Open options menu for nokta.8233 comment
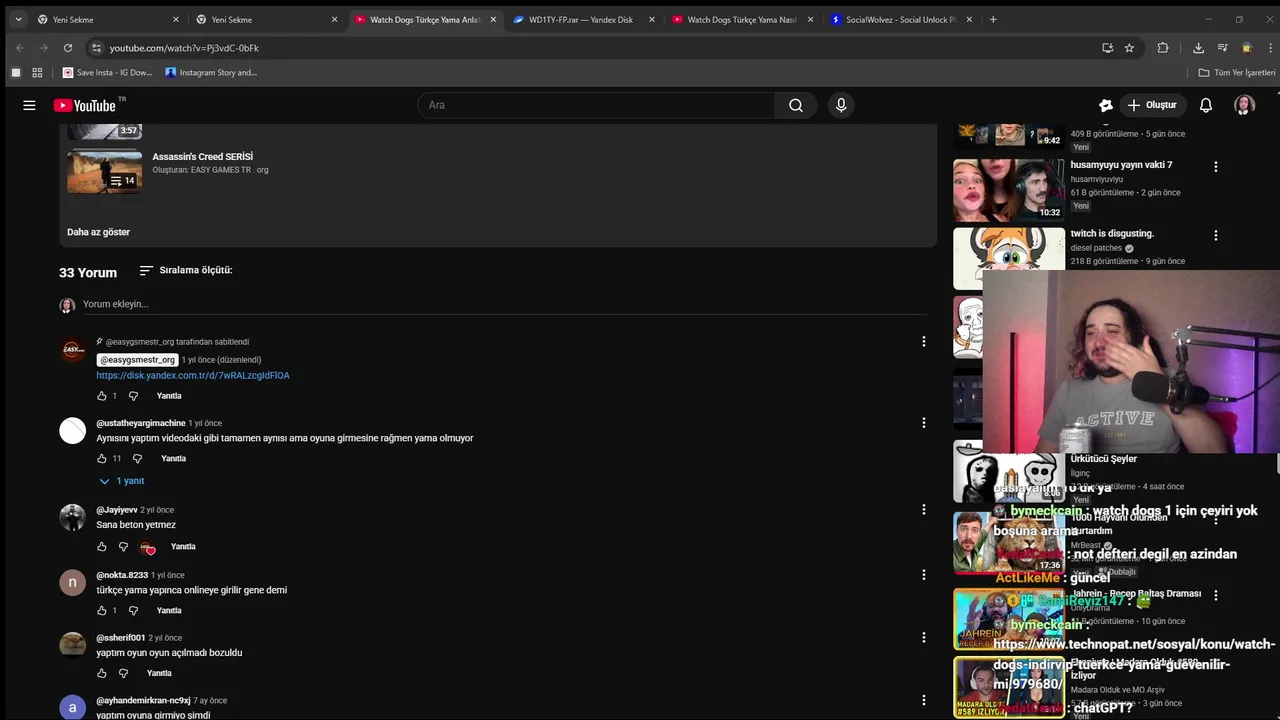 click(x=923, y=575)
